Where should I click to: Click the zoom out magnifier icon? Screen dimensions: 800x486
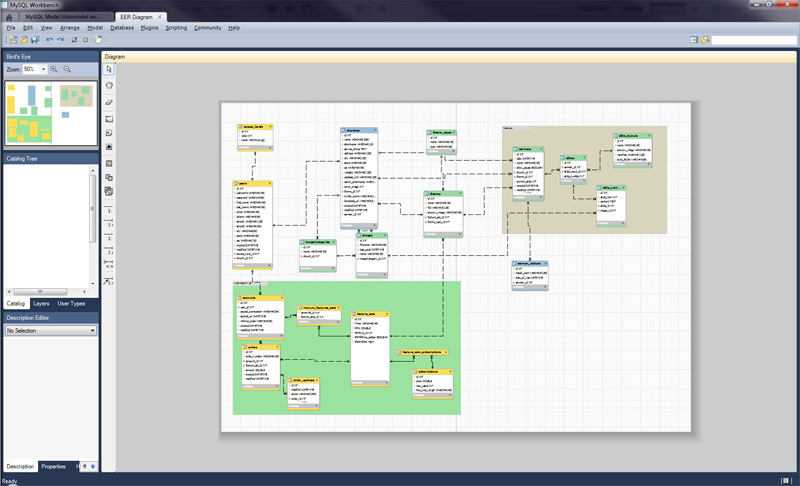click(x=67, y=70)
